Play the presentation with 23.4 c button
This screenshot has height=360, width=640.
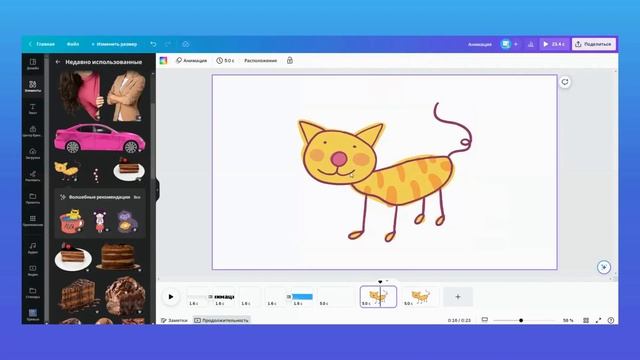(x=553, y=44)
